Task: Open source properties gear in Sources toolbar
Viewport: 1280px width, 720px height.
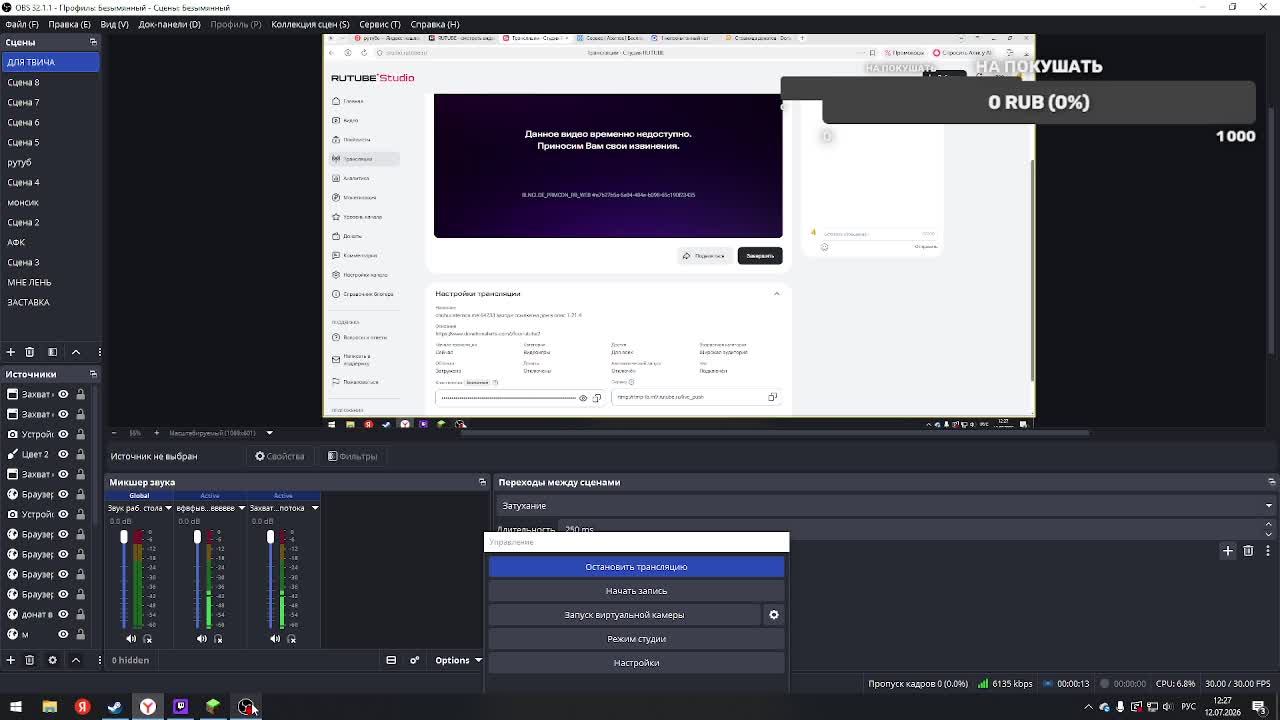Action: [53, 660]
